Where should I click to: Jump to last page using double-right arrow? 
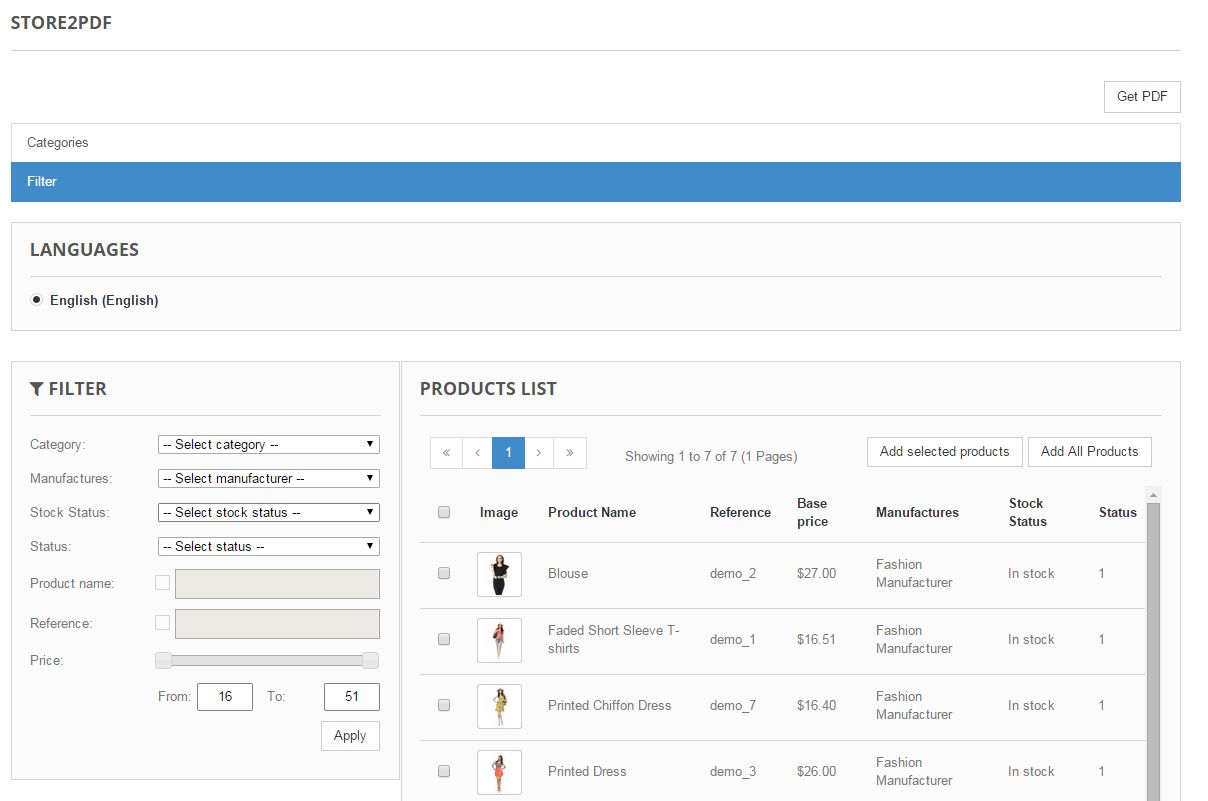point(570,453)
